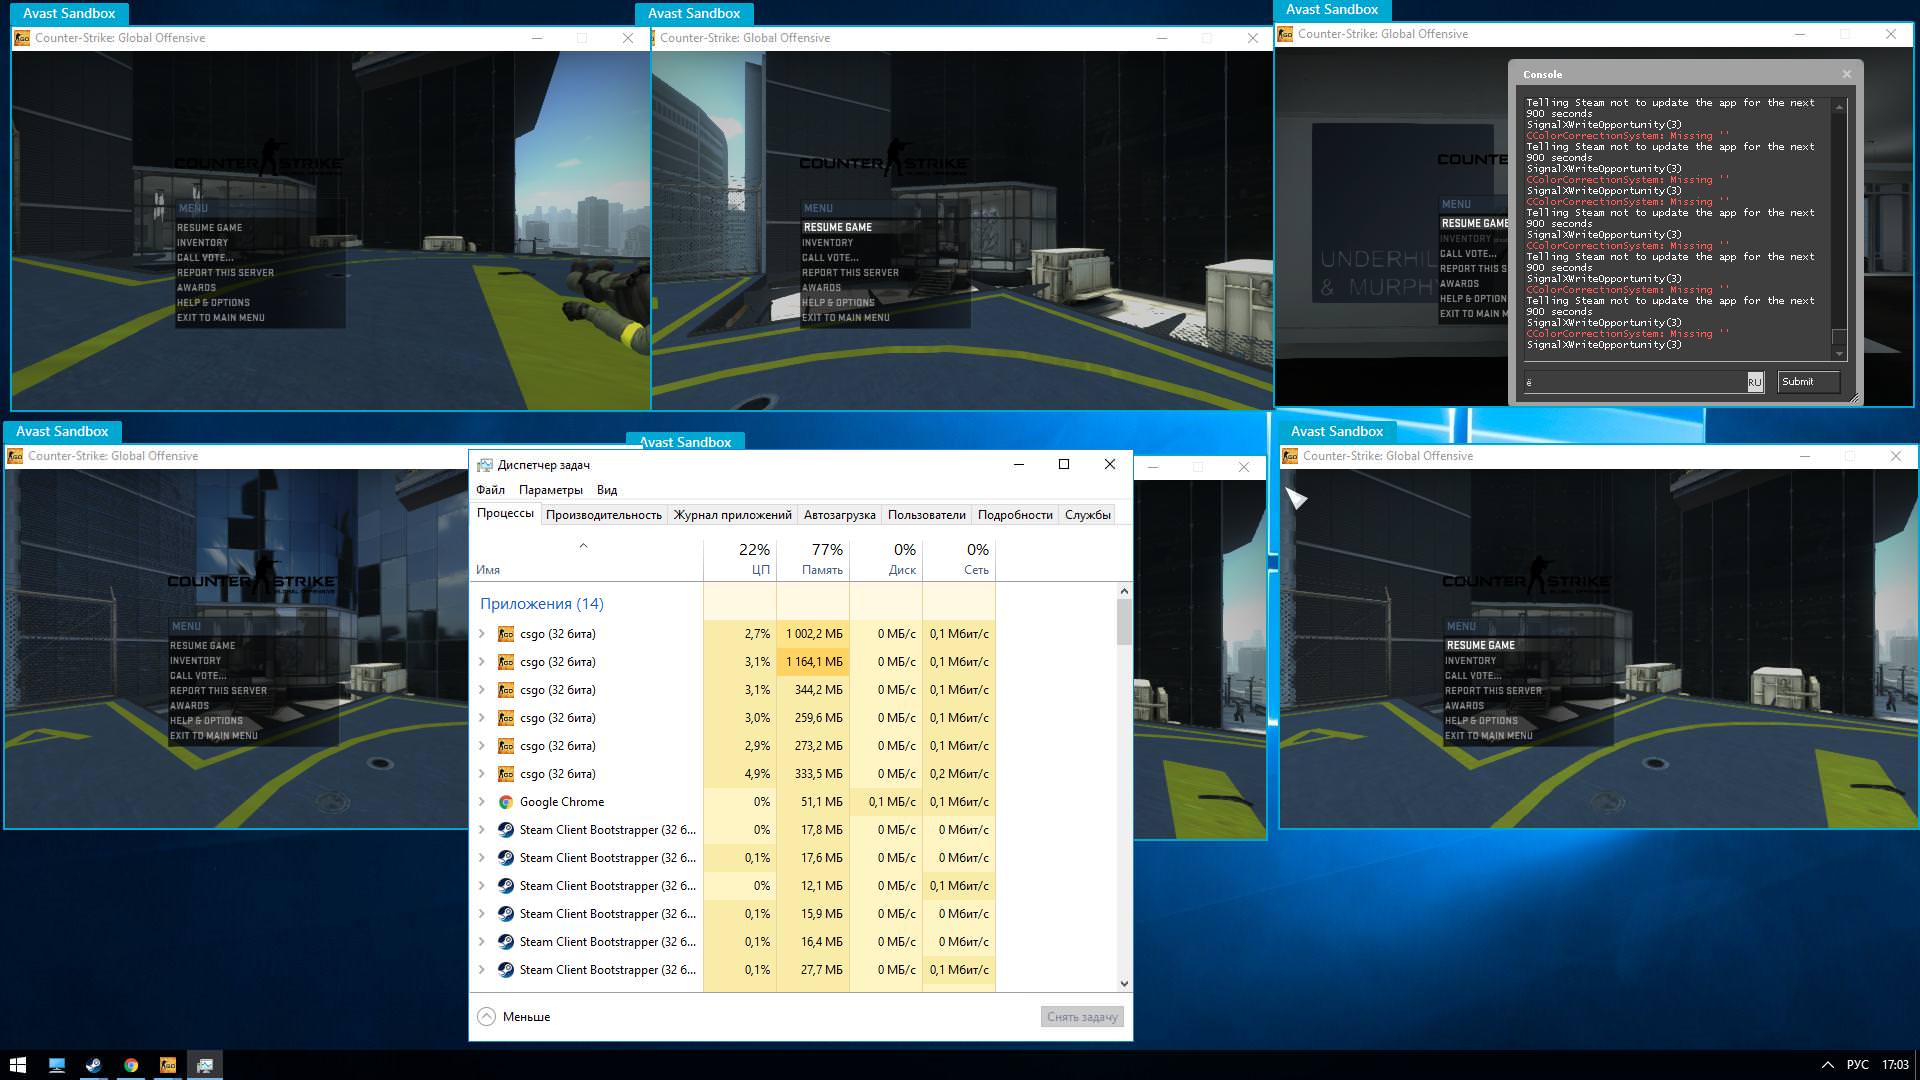Show hidden system tray icons
This screenshot has height=1080, width=1920.
[1827, 1065]
